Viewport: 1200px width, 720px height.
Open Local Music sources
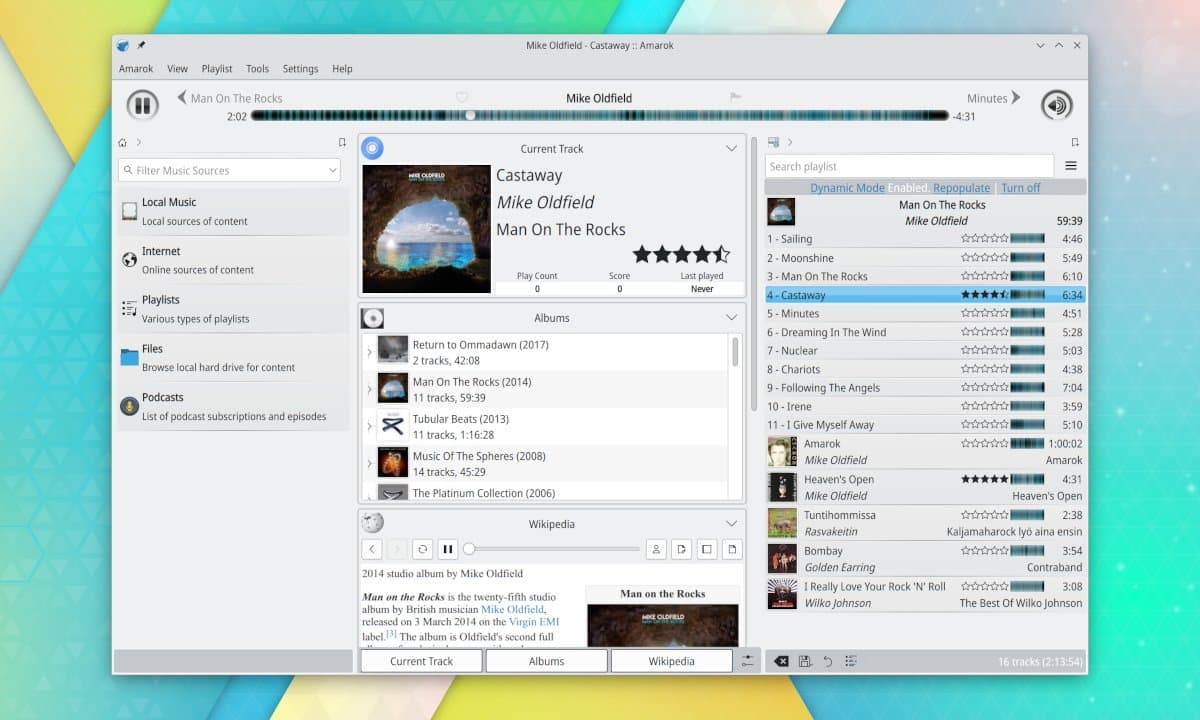(x=232, y=211)
